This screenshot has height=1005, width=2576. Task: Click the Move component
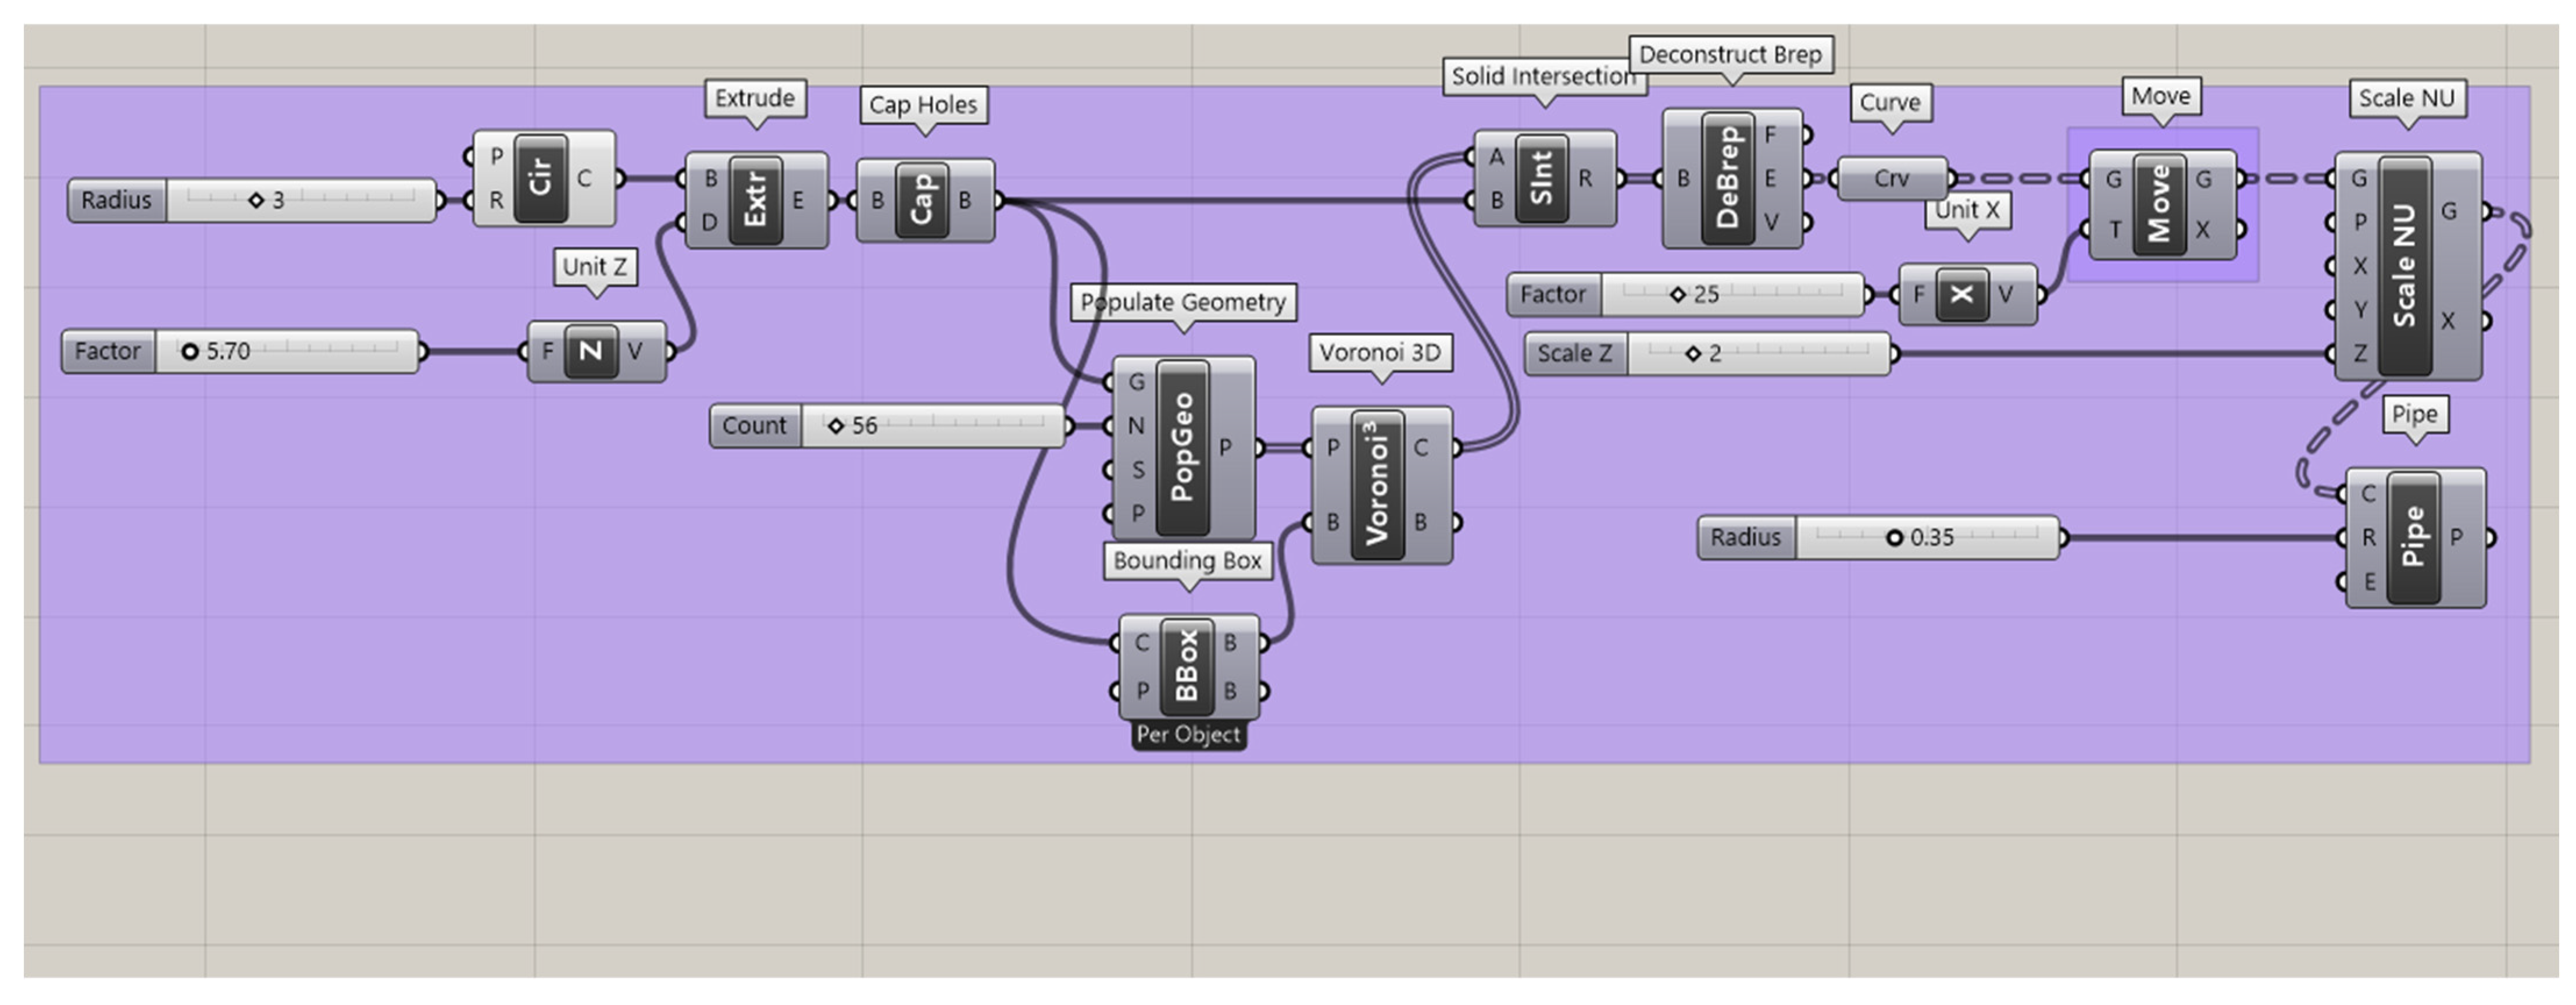pyautogui.click(x=2159, y=204)
